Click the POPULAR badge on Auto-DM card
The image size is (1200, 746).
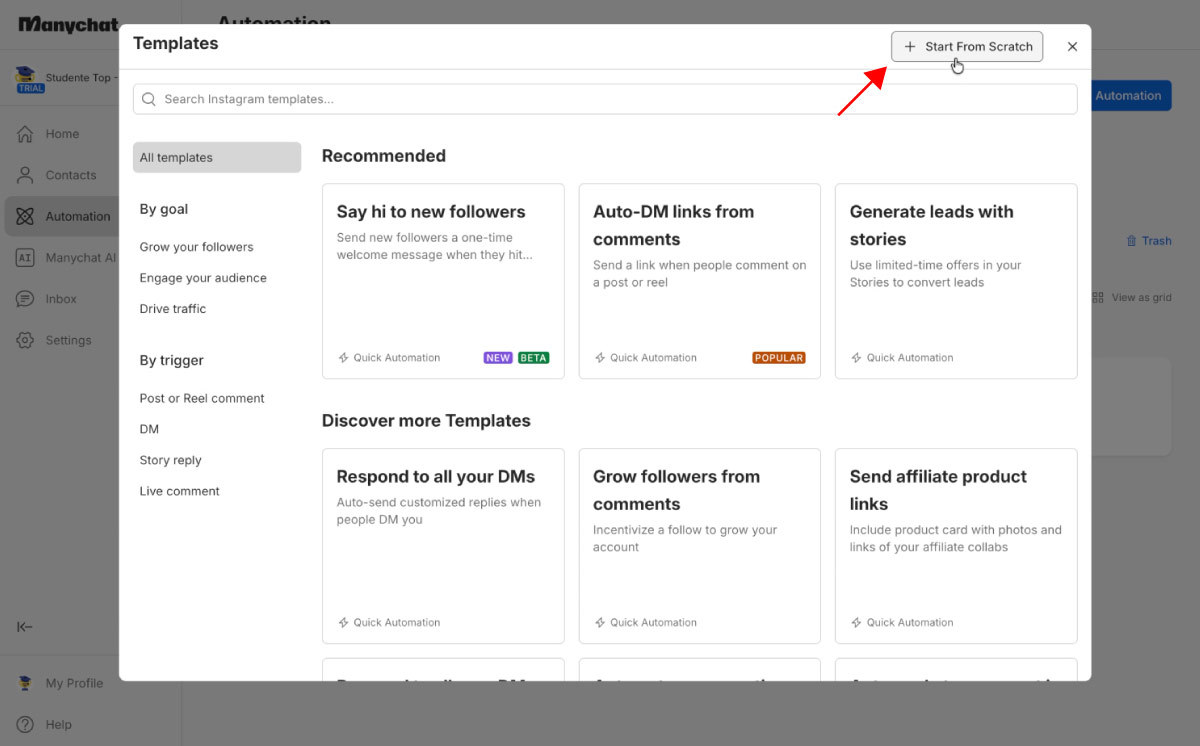(x=779, y=358)
